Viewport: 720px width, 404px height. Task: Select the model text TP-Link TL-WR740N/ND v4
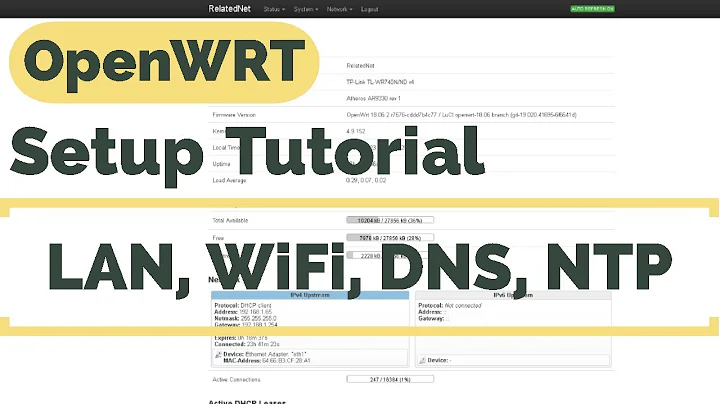[380, 82]
